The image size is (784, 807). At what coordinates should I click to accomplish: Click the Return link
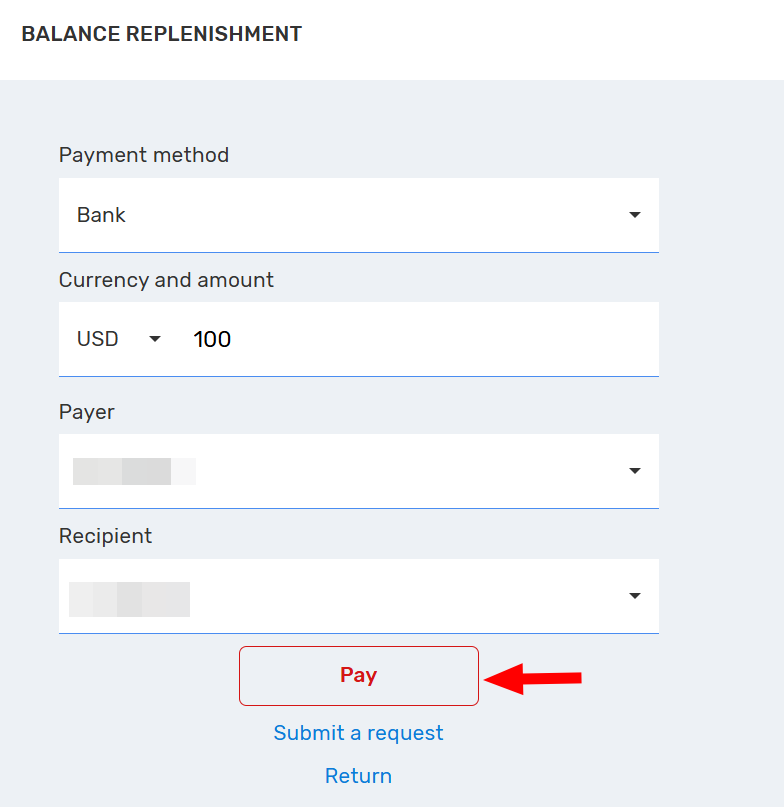(x=358, y=776)
